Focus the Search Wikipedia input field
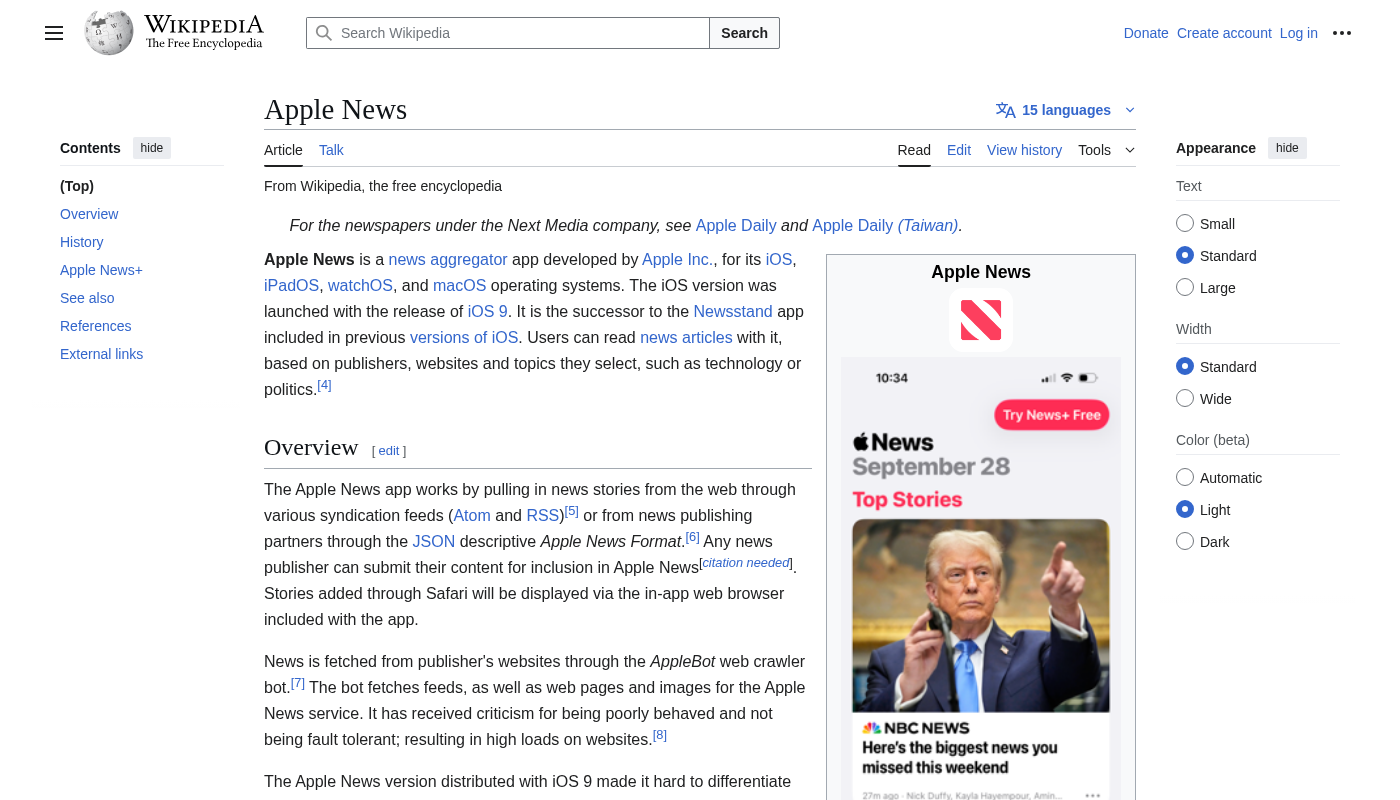Image resolution: width=1400 pixels, height=800 pixels. [x=520, y=33]
